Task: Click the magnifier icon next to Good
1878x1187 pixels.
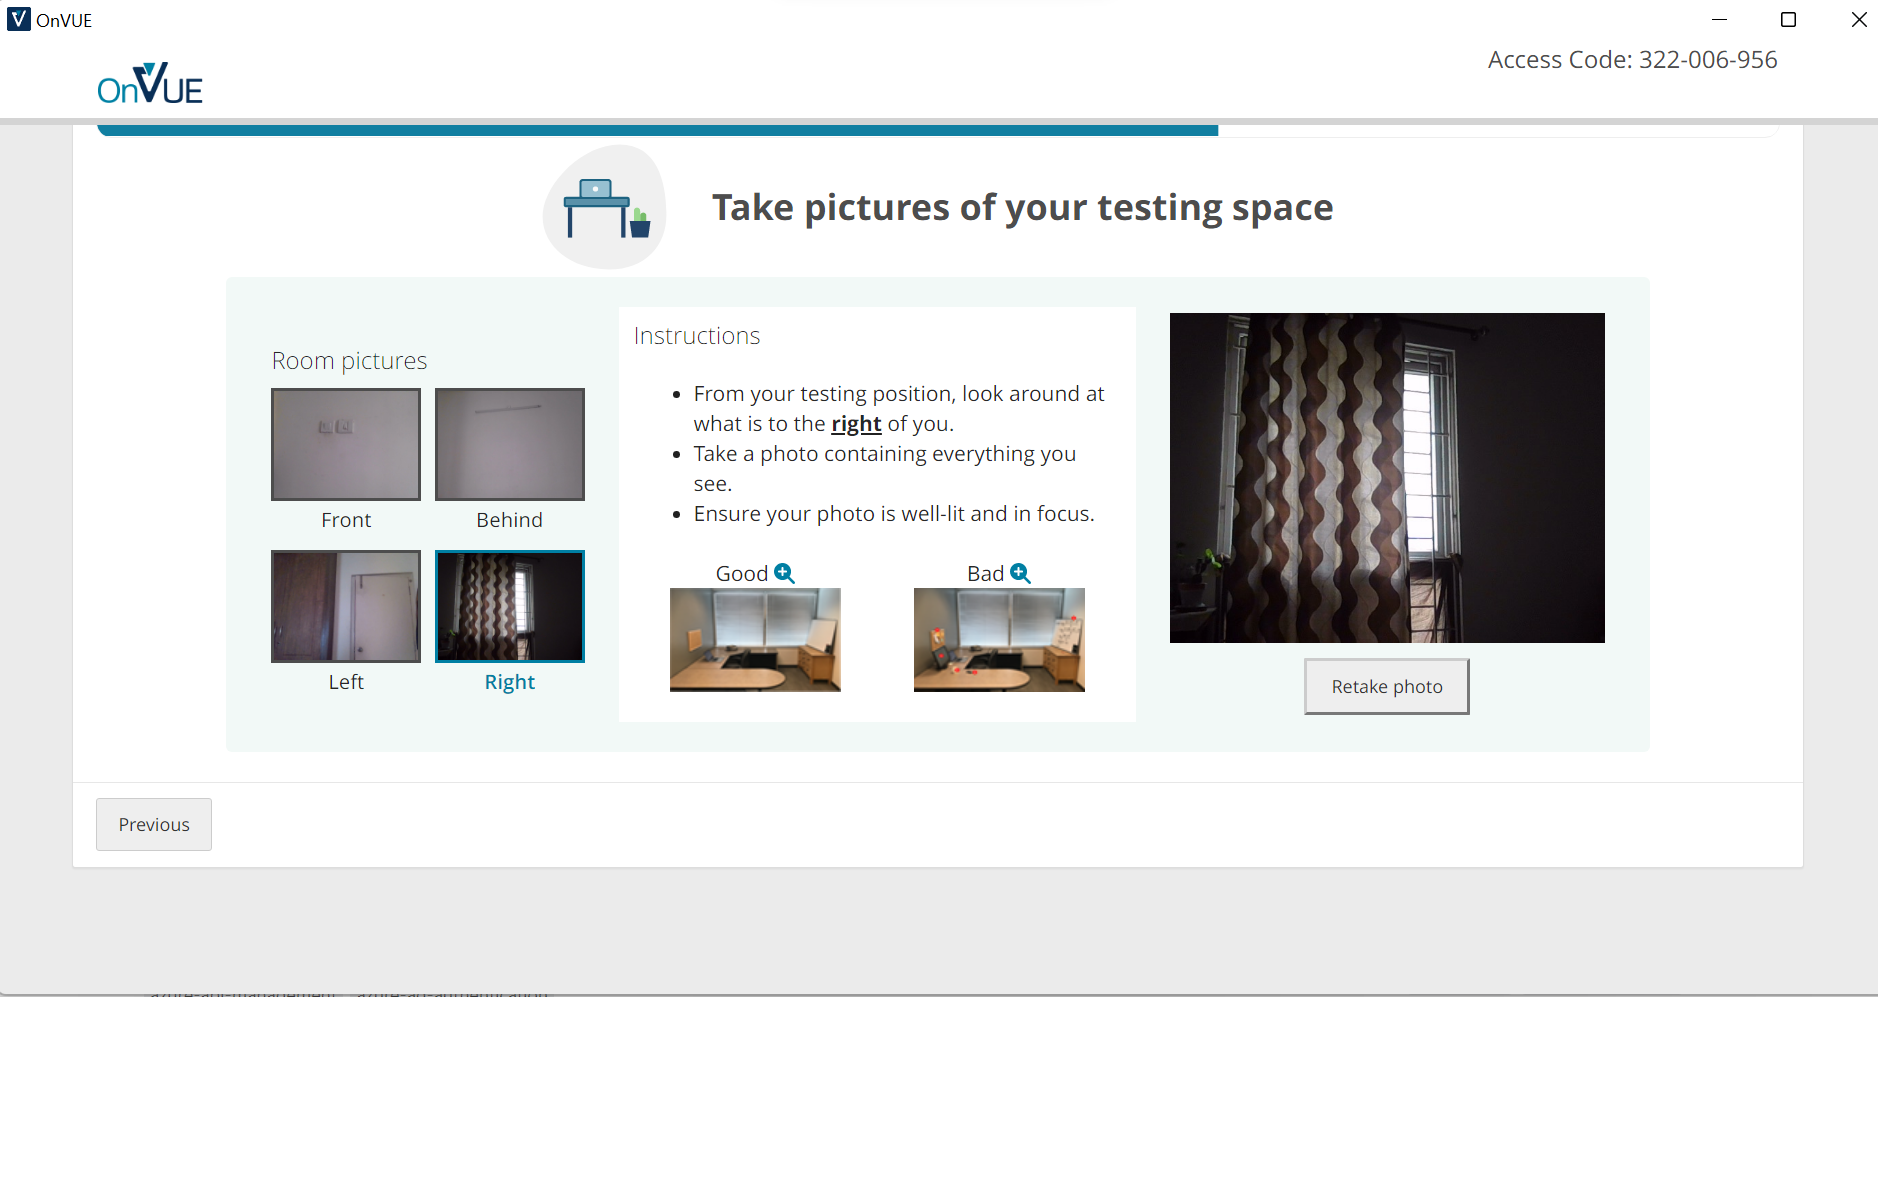Action: (785, 573)
